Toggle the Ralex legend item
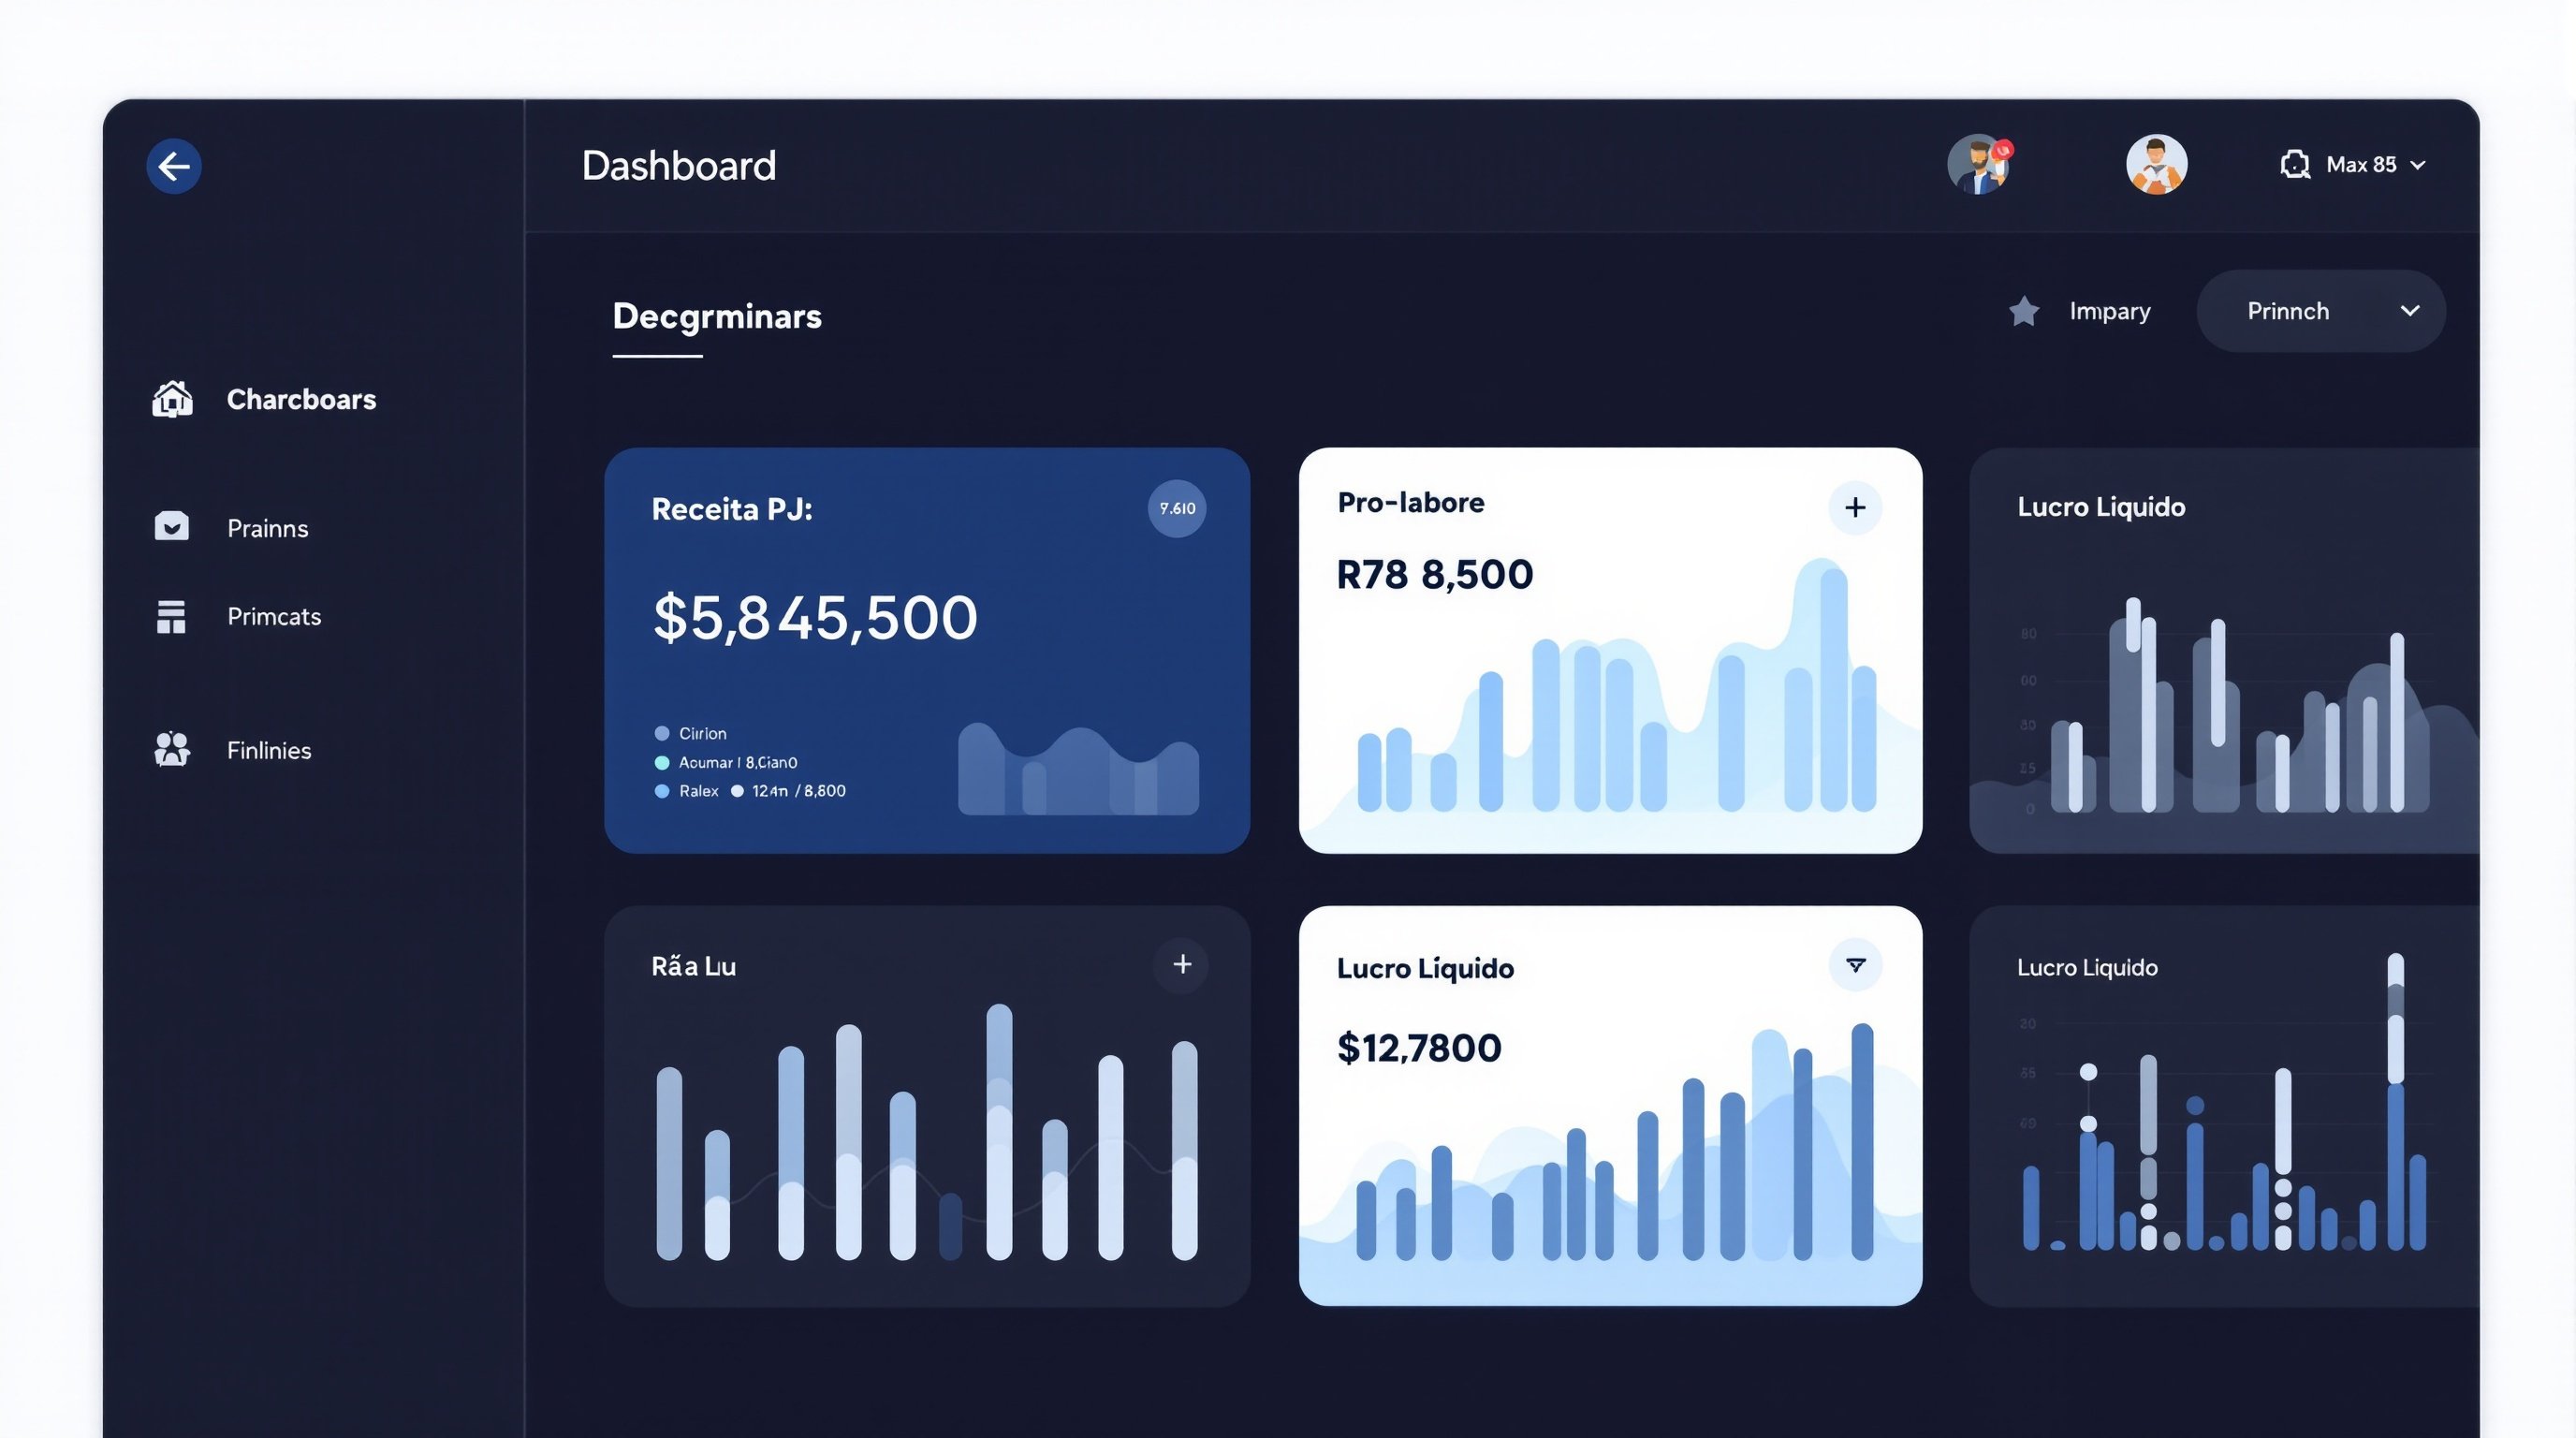This screenshot has width=2576, height=1438. [x=700, y=790]
